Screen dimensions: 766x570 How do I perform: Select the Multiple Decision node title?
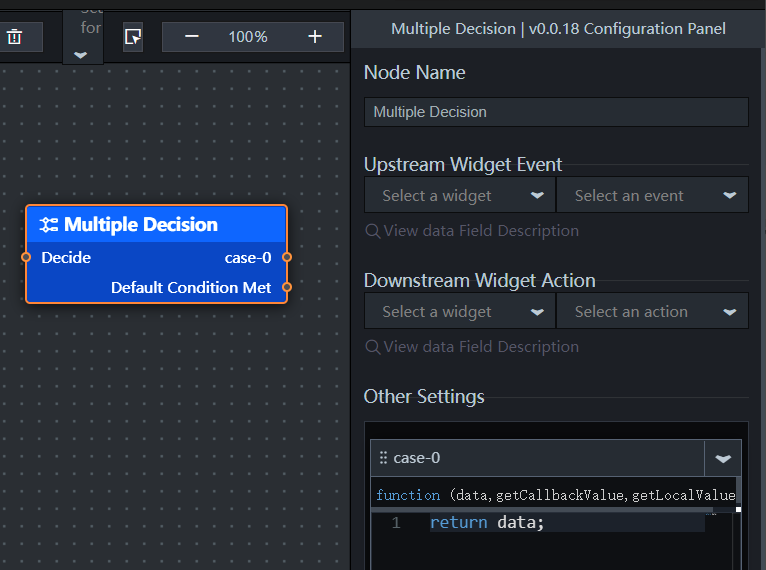coord(141,225)
